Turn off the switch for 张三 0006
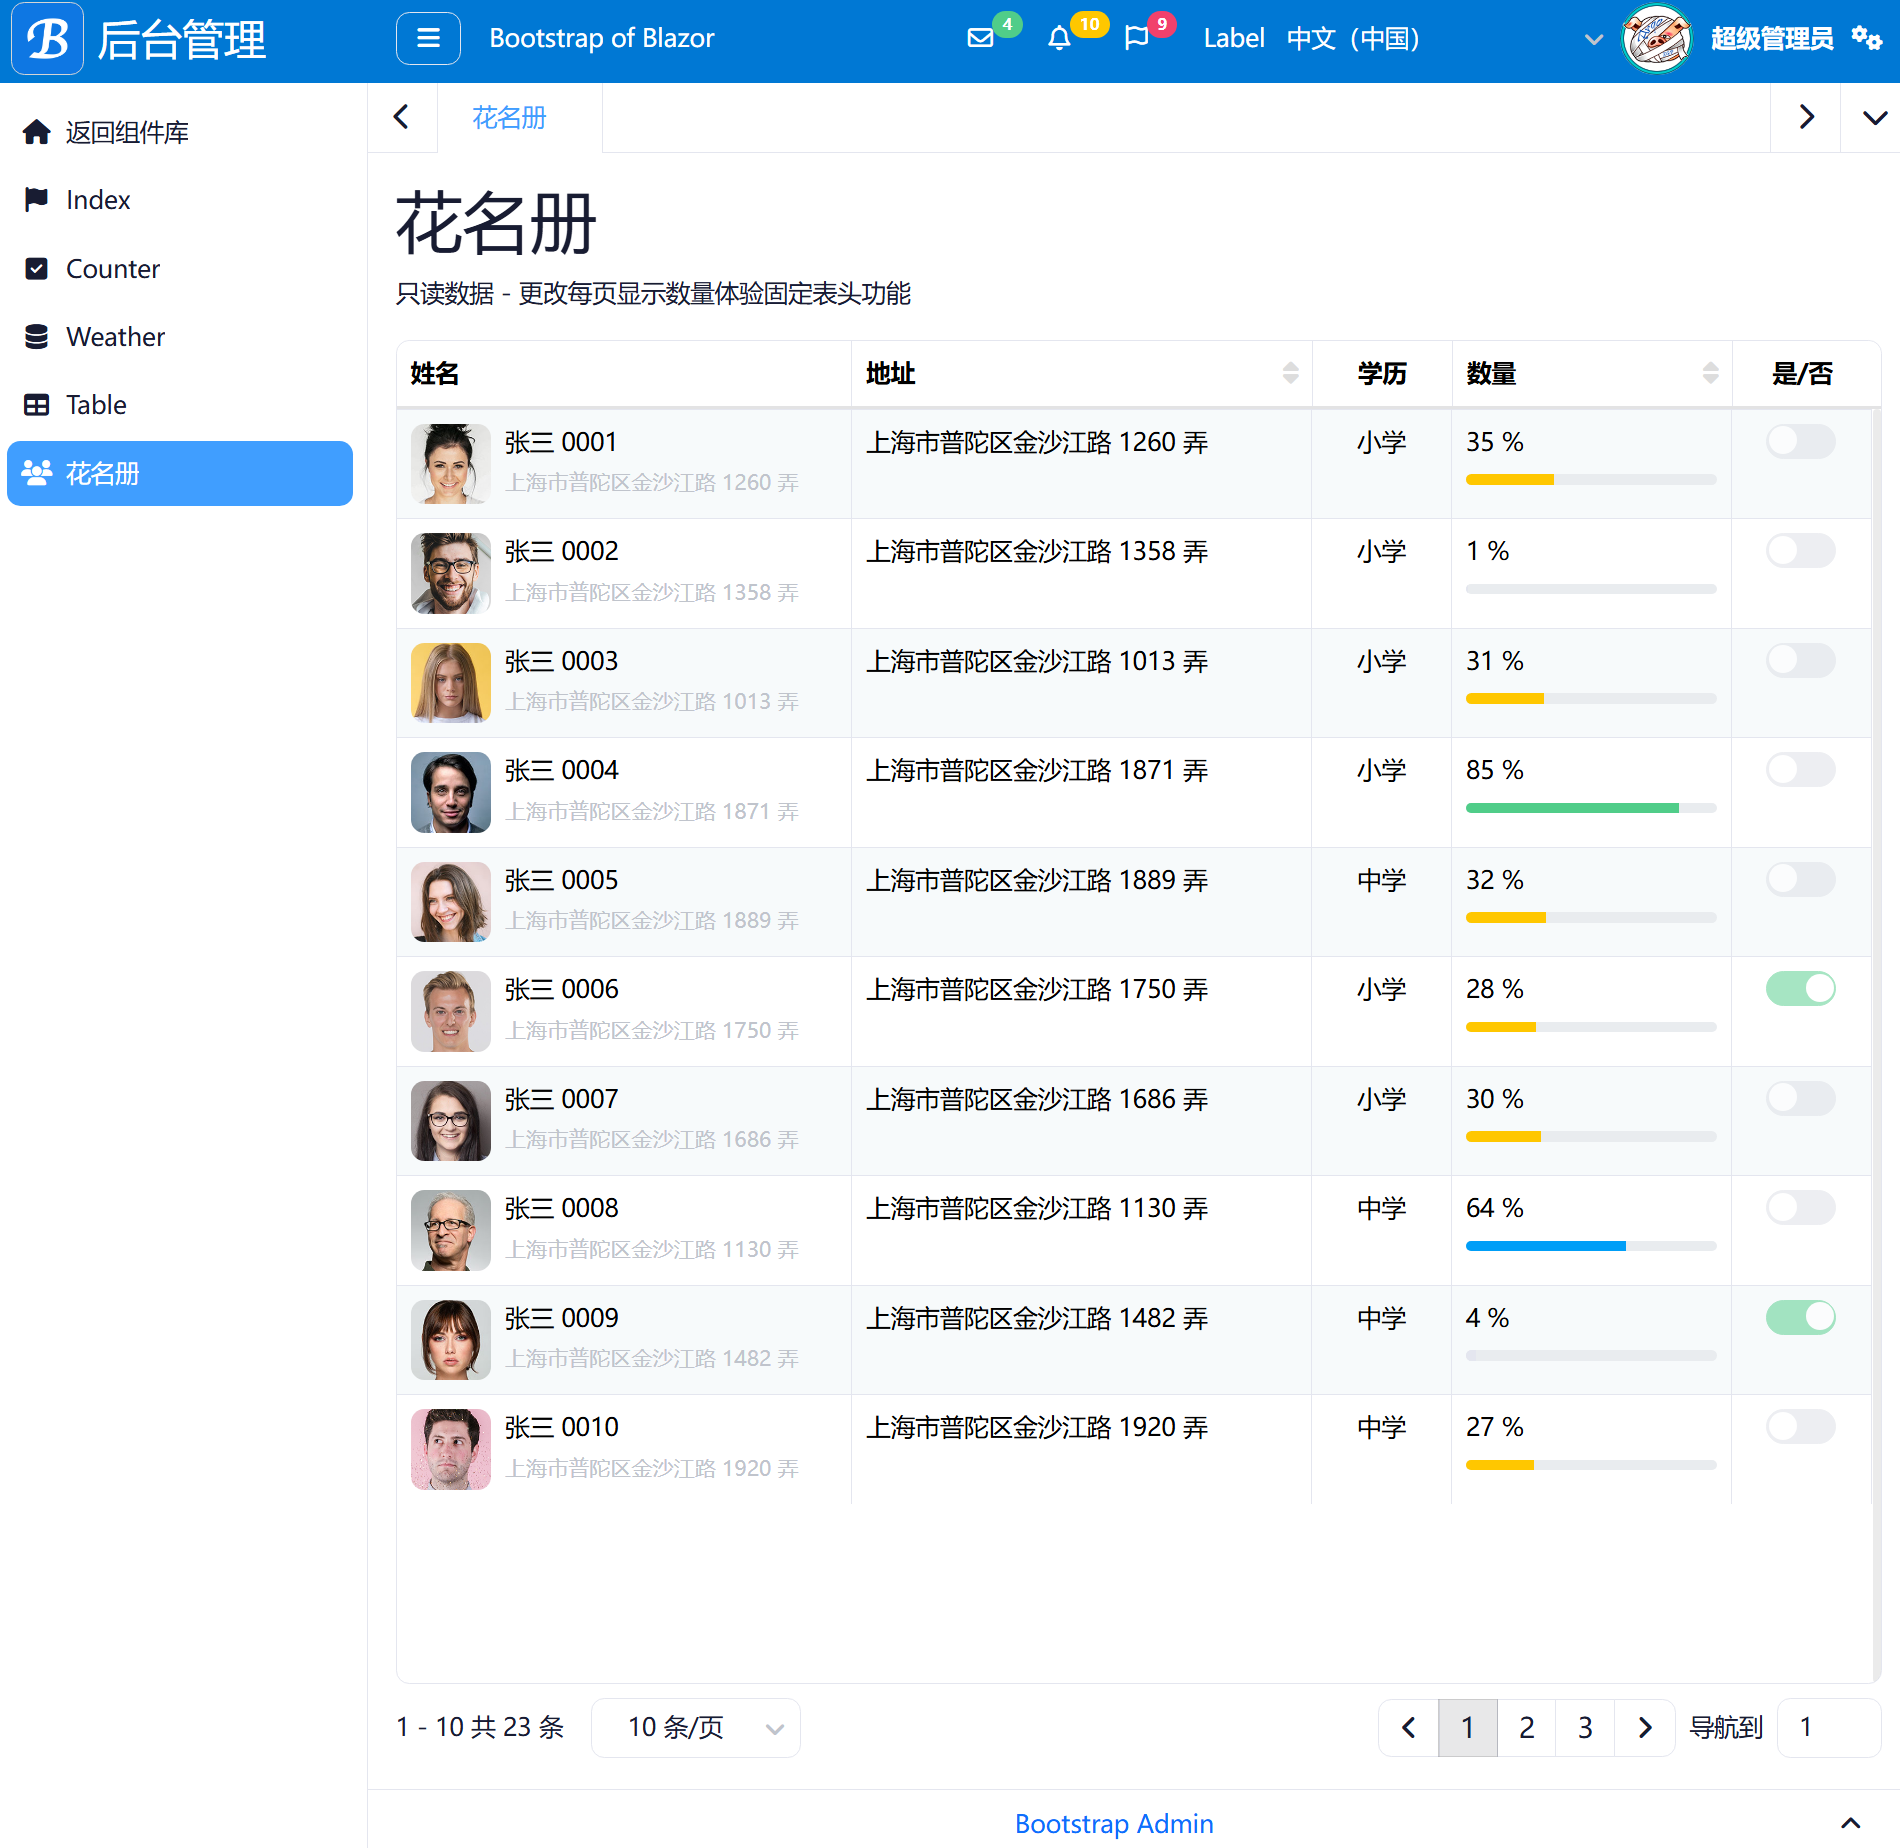The image size is (1900, 1848). pos(1800,988)
